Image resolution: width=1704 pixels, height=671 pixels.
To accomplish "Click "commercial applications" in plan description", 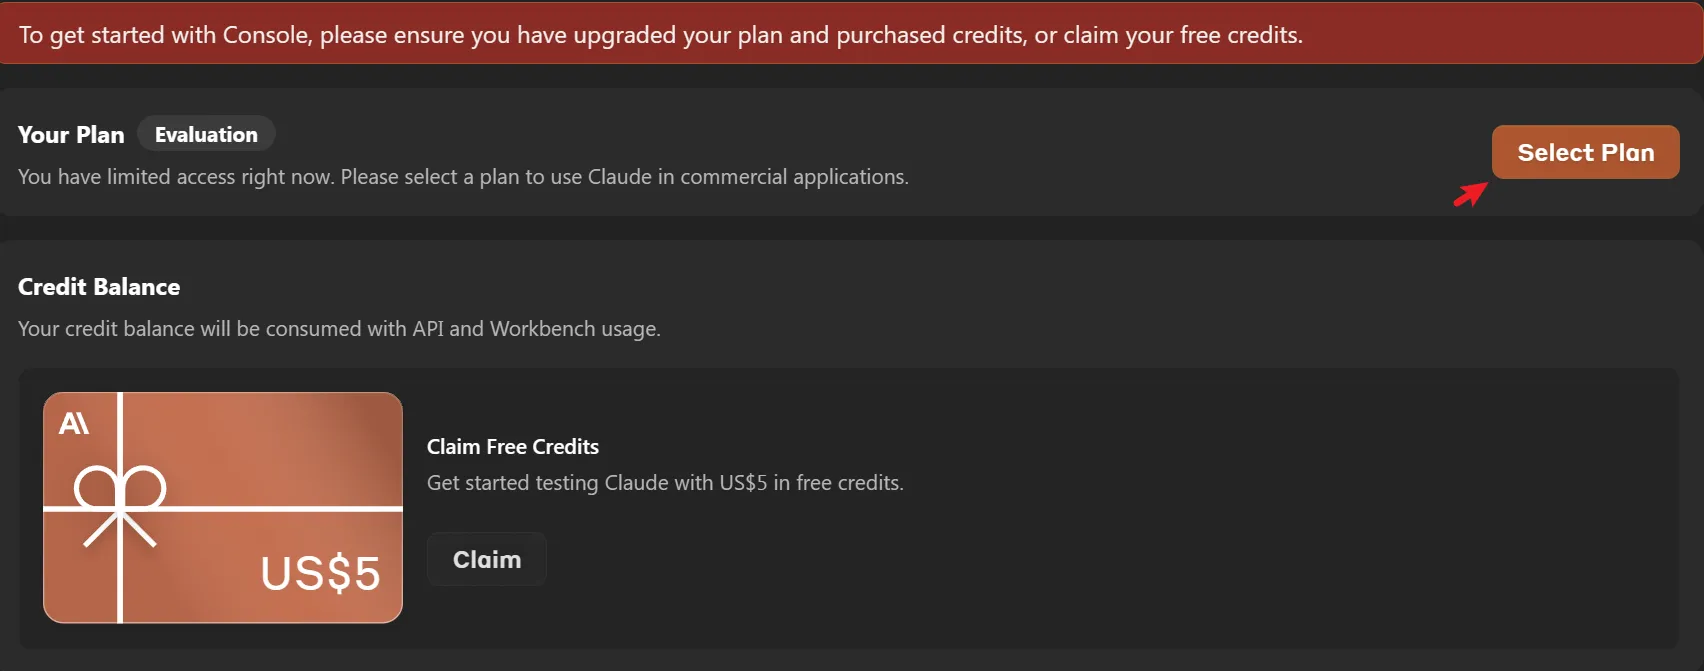I will point(794,177).
